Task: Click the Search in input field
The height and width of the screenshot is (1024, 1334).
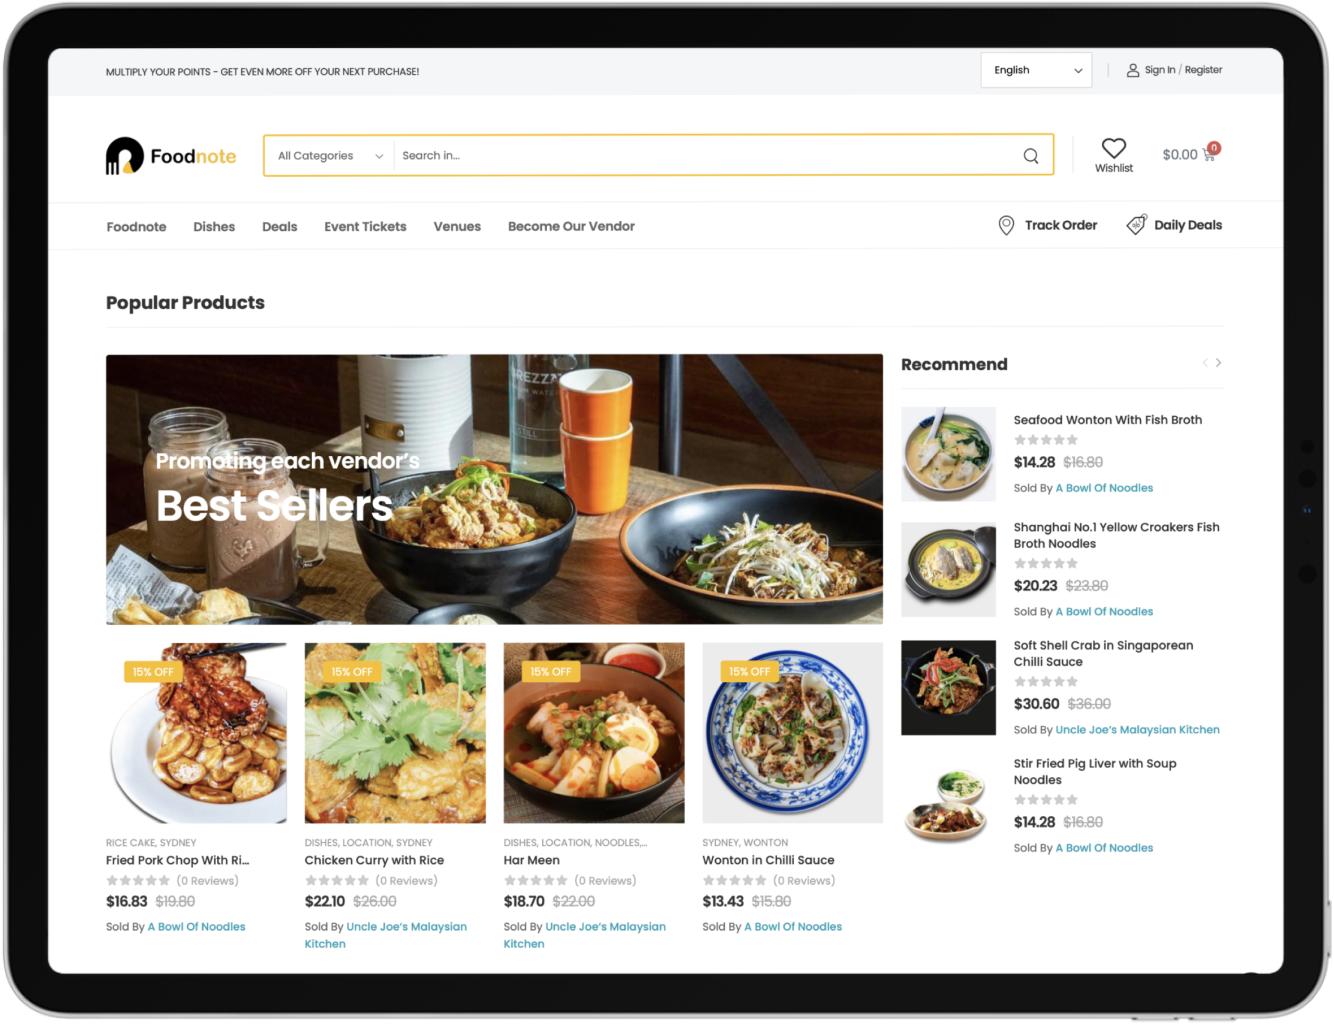Action: 705,156
